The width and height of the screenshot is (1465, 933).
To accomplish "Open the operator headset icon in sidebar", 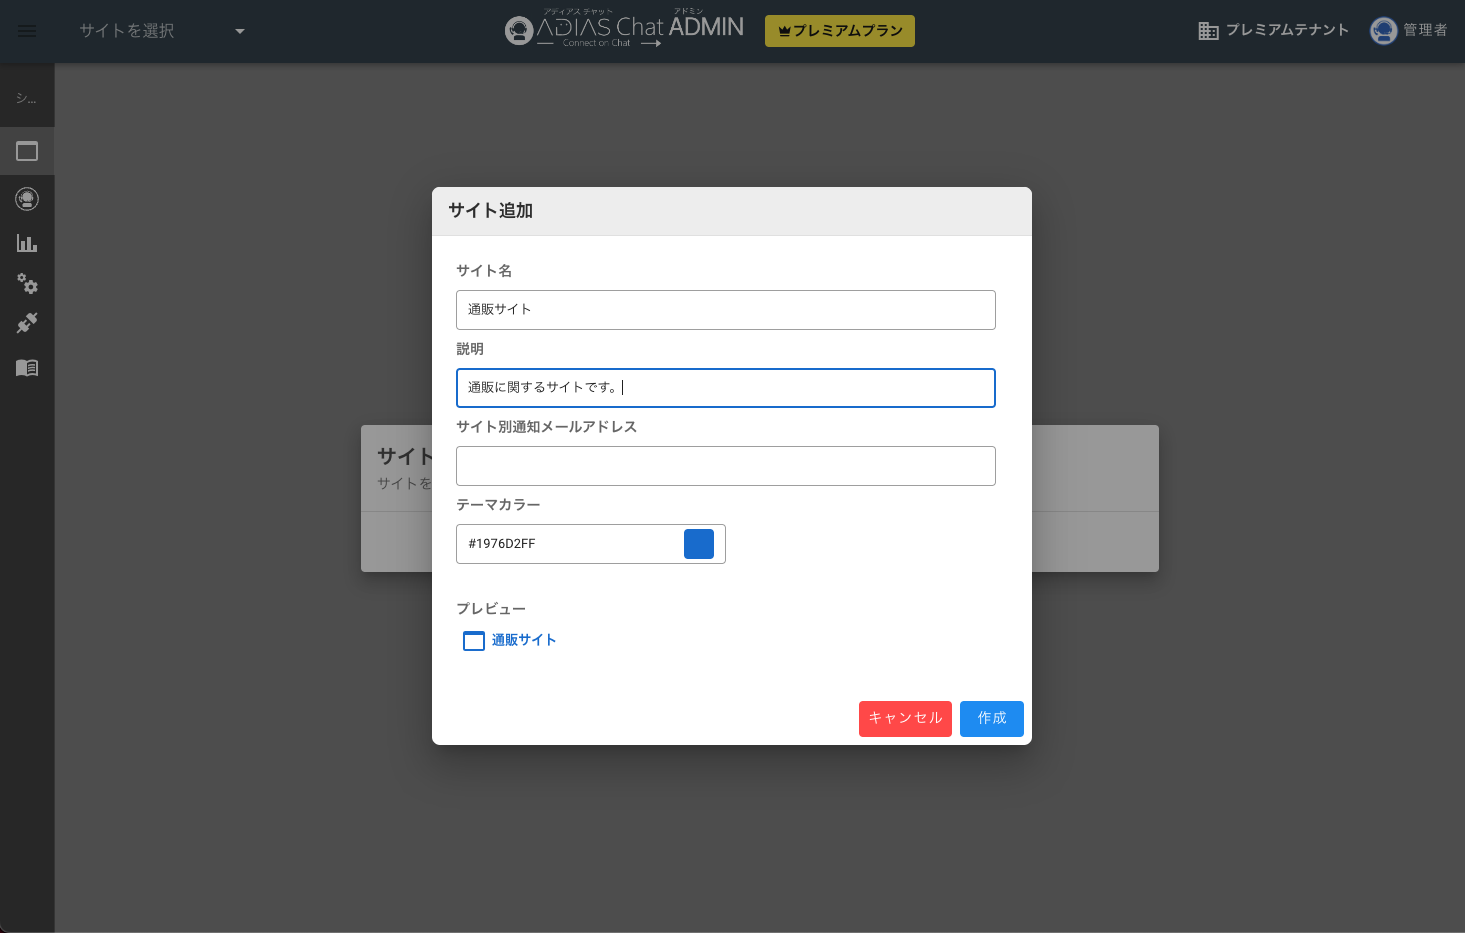I will pos(27,199).
